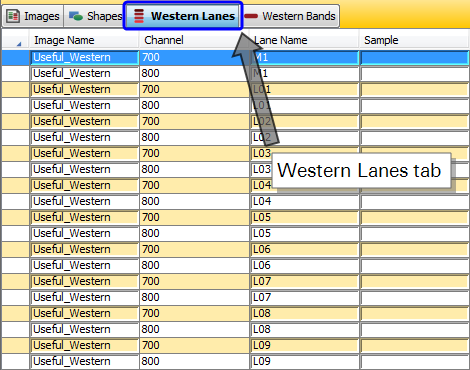
Task: Click row header of the M1 800 row
Action: point(16,73)
